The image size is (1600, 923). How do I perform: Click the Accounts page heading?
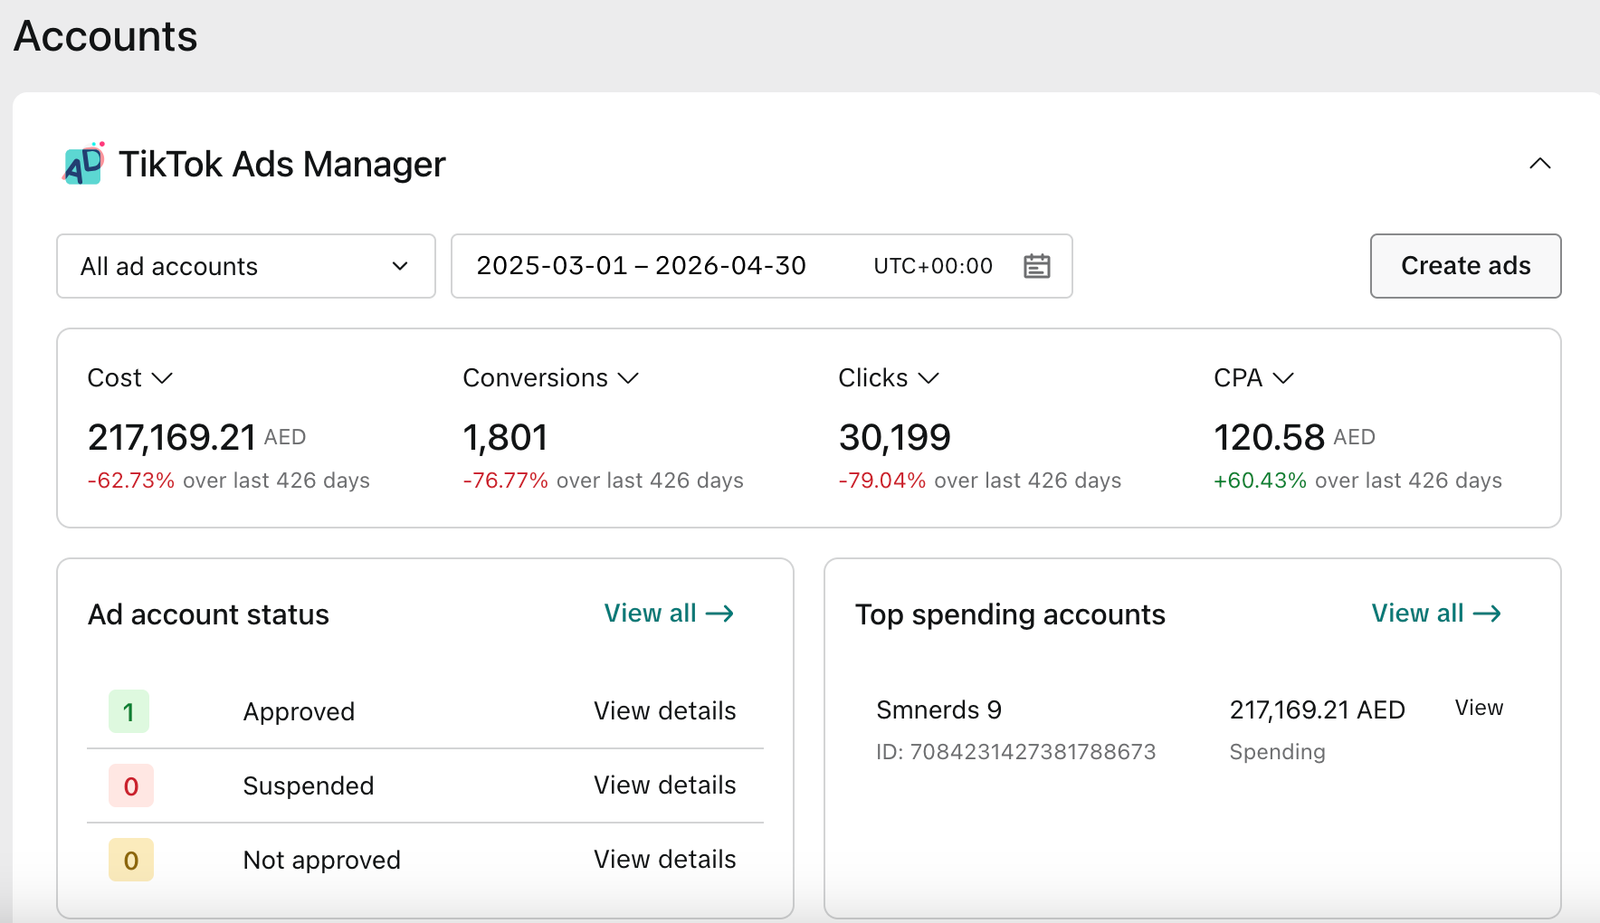(x=106, y=36)
